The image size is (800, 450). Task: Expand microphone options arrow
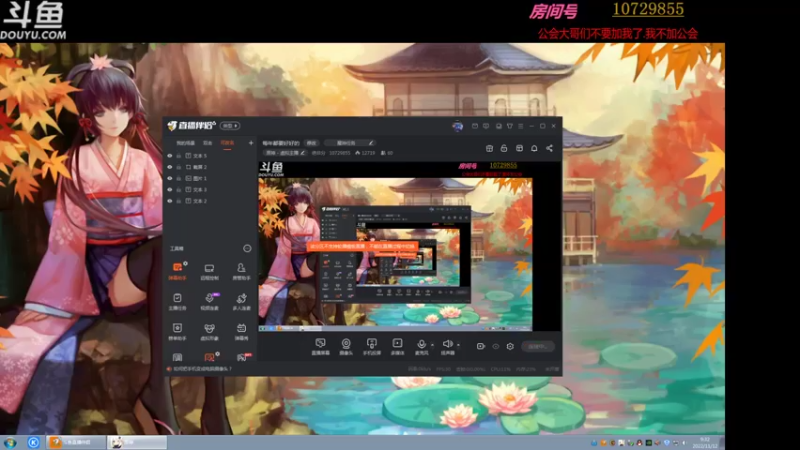tap(432, 345)
